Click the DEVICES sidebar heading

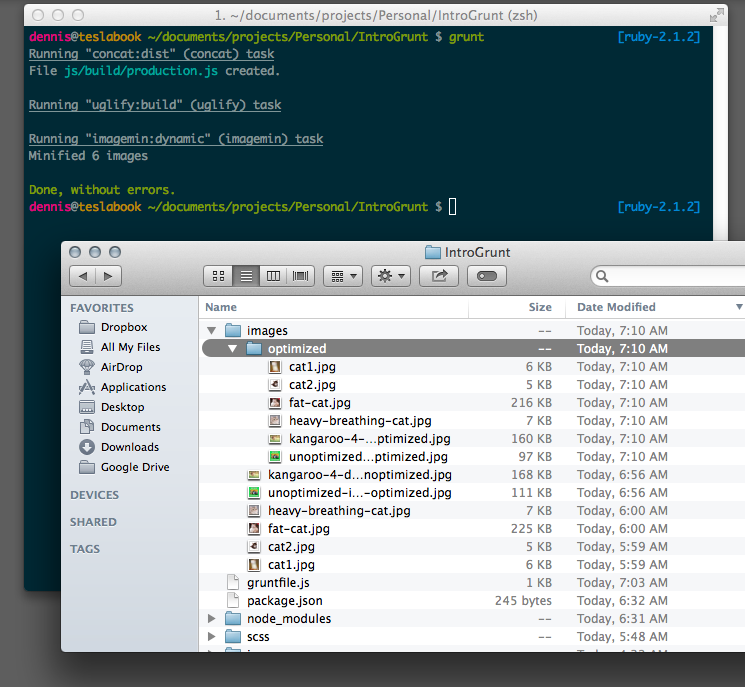95,495
